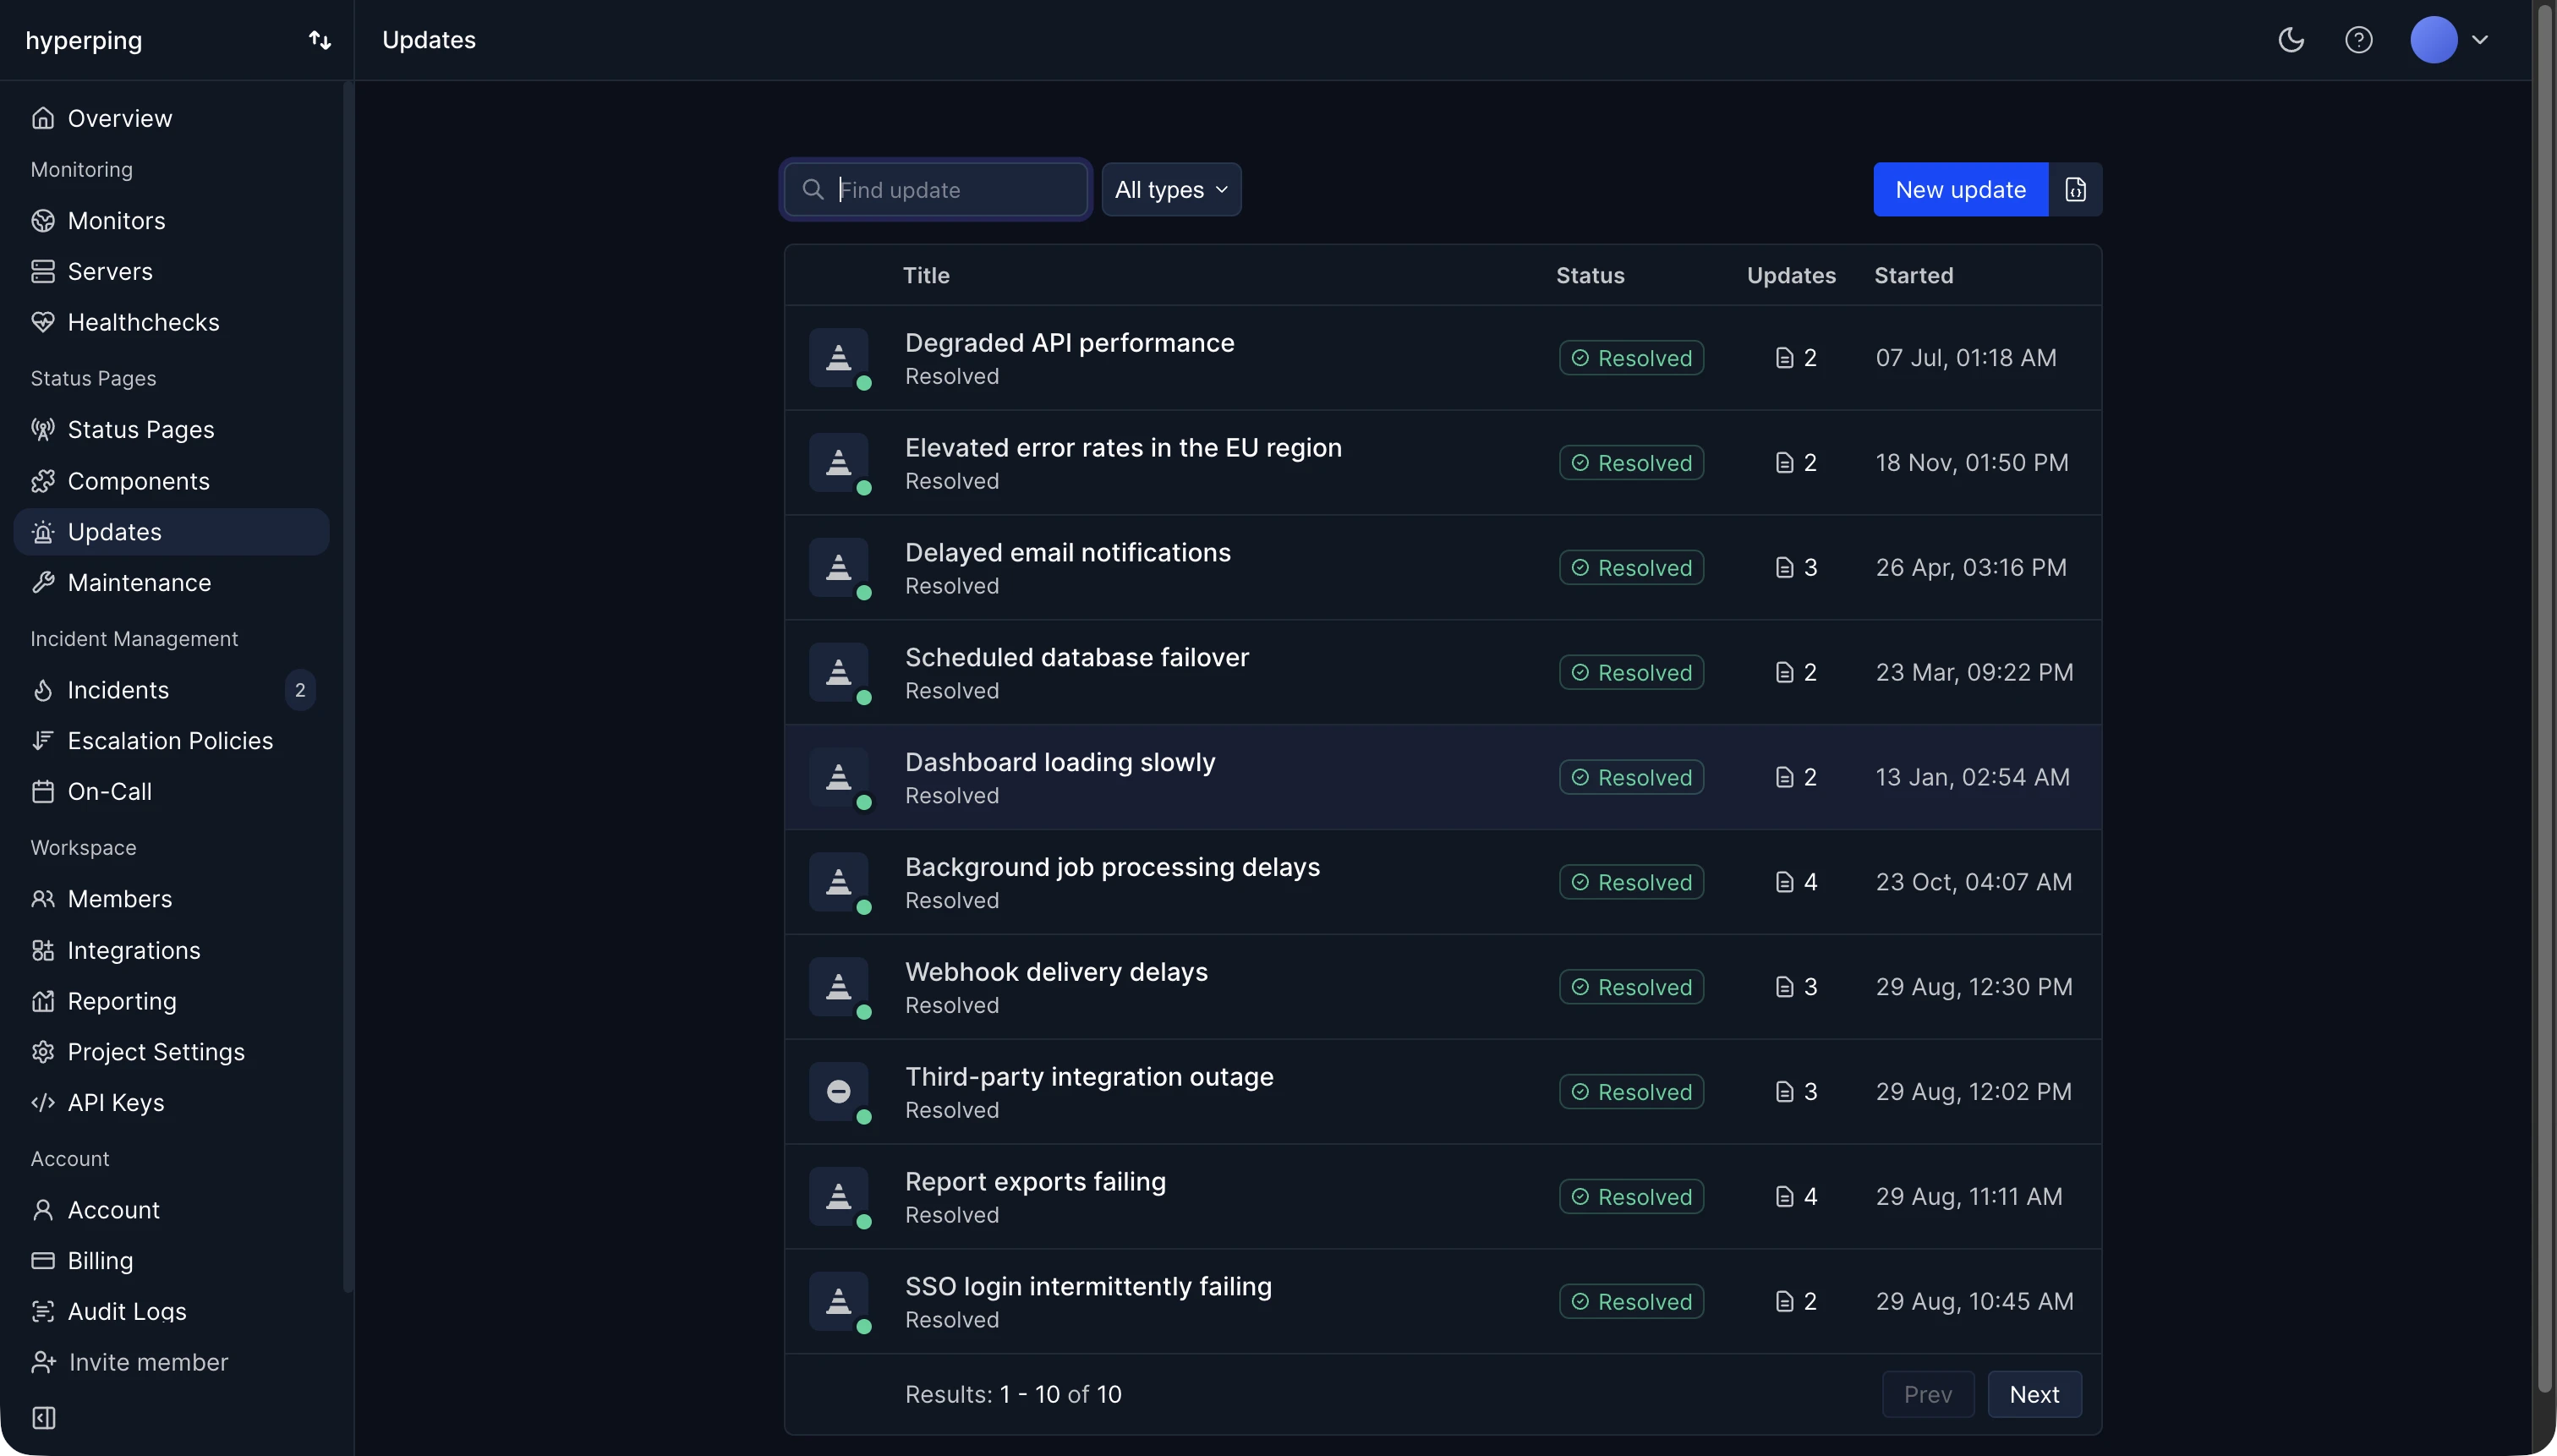Open Healthchecks in sidebar
This screenshot has width=2557, height=1456.
(x=171, y=322)
